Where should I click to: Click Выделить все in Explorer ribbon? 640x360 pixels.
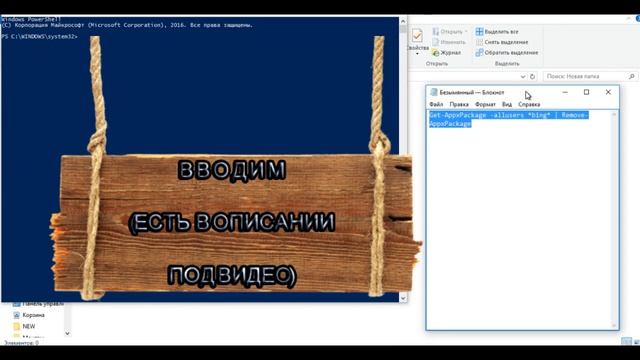coord(497,31)
